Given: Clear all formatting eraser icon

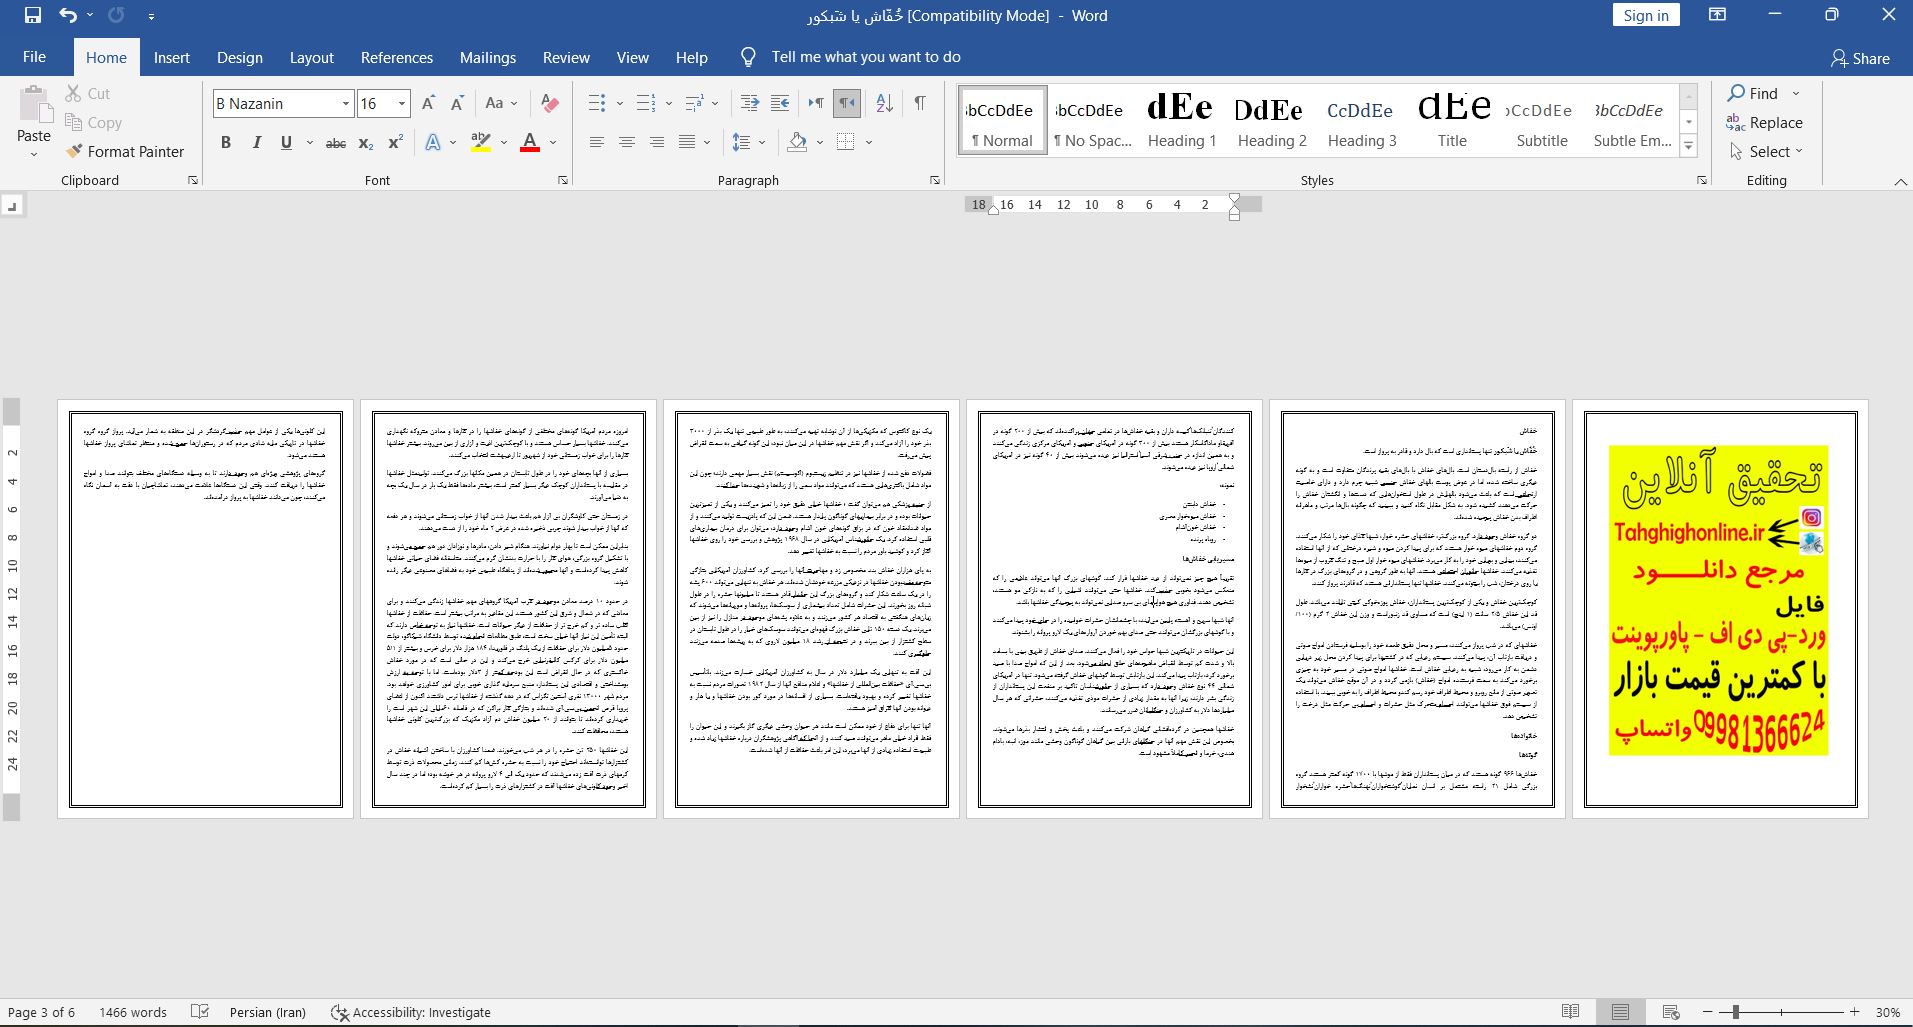Looking at the screenshot, I should (549, 103).
